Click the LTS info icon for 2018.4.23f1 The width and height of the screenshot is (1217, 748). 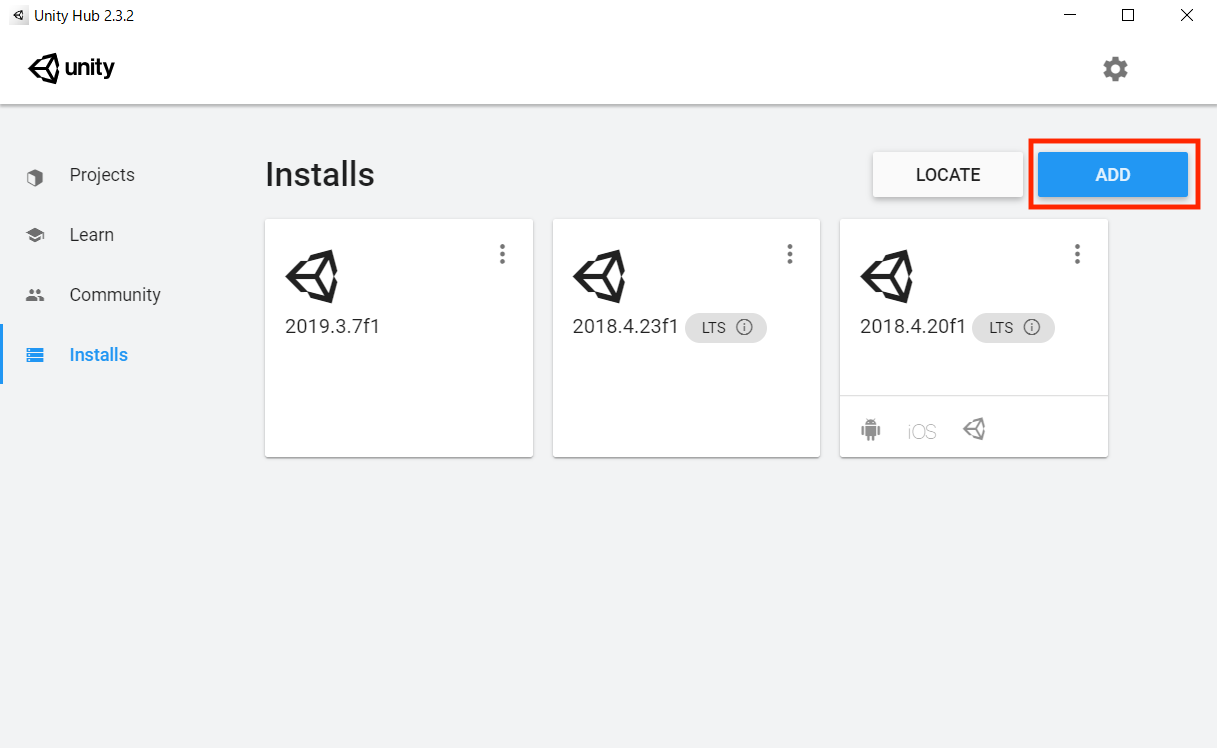pos(744,328)
